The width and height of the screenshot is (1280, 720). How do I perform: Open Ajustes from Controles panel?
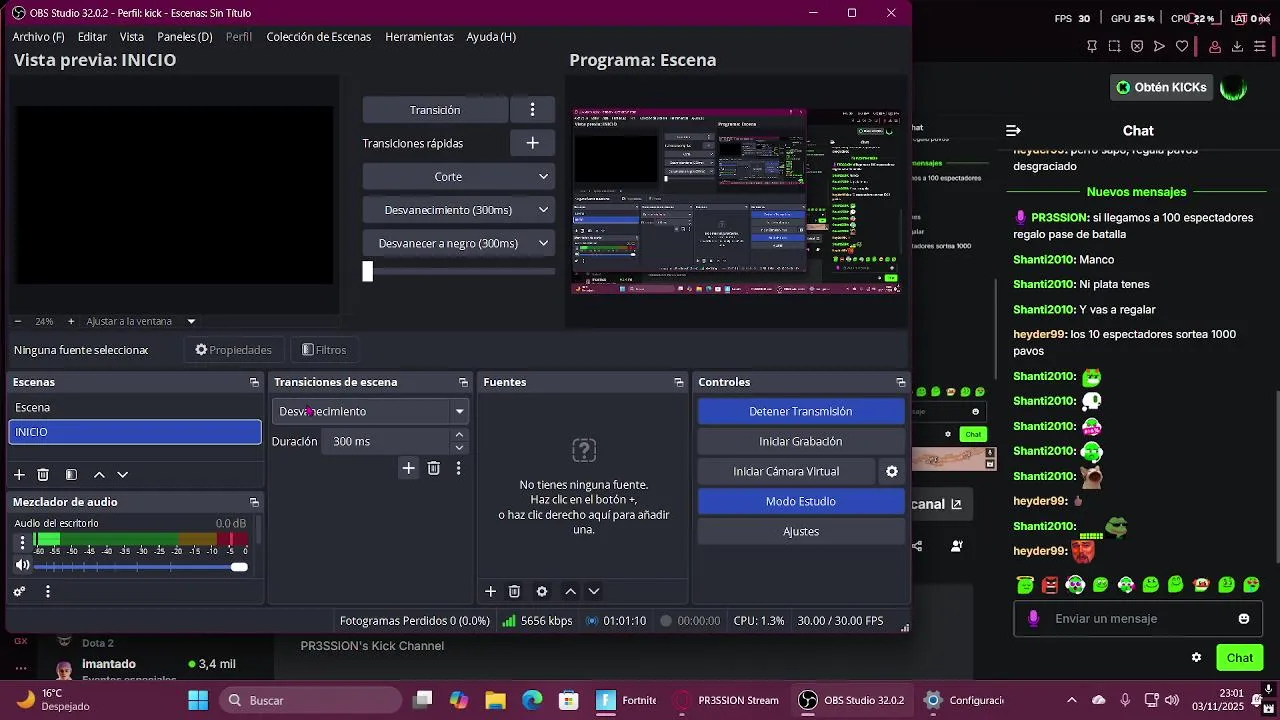coord(801,531)
